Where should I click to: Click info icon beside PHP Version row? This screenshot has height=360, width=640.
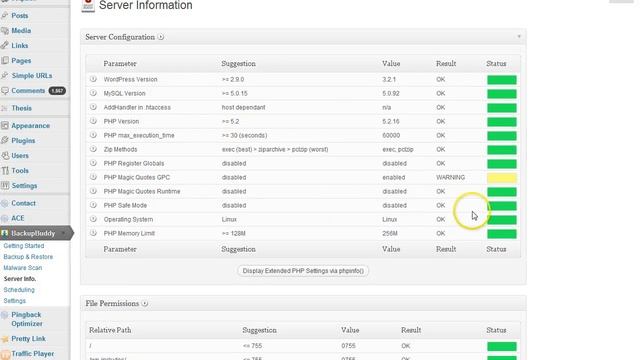coord(93,121)
